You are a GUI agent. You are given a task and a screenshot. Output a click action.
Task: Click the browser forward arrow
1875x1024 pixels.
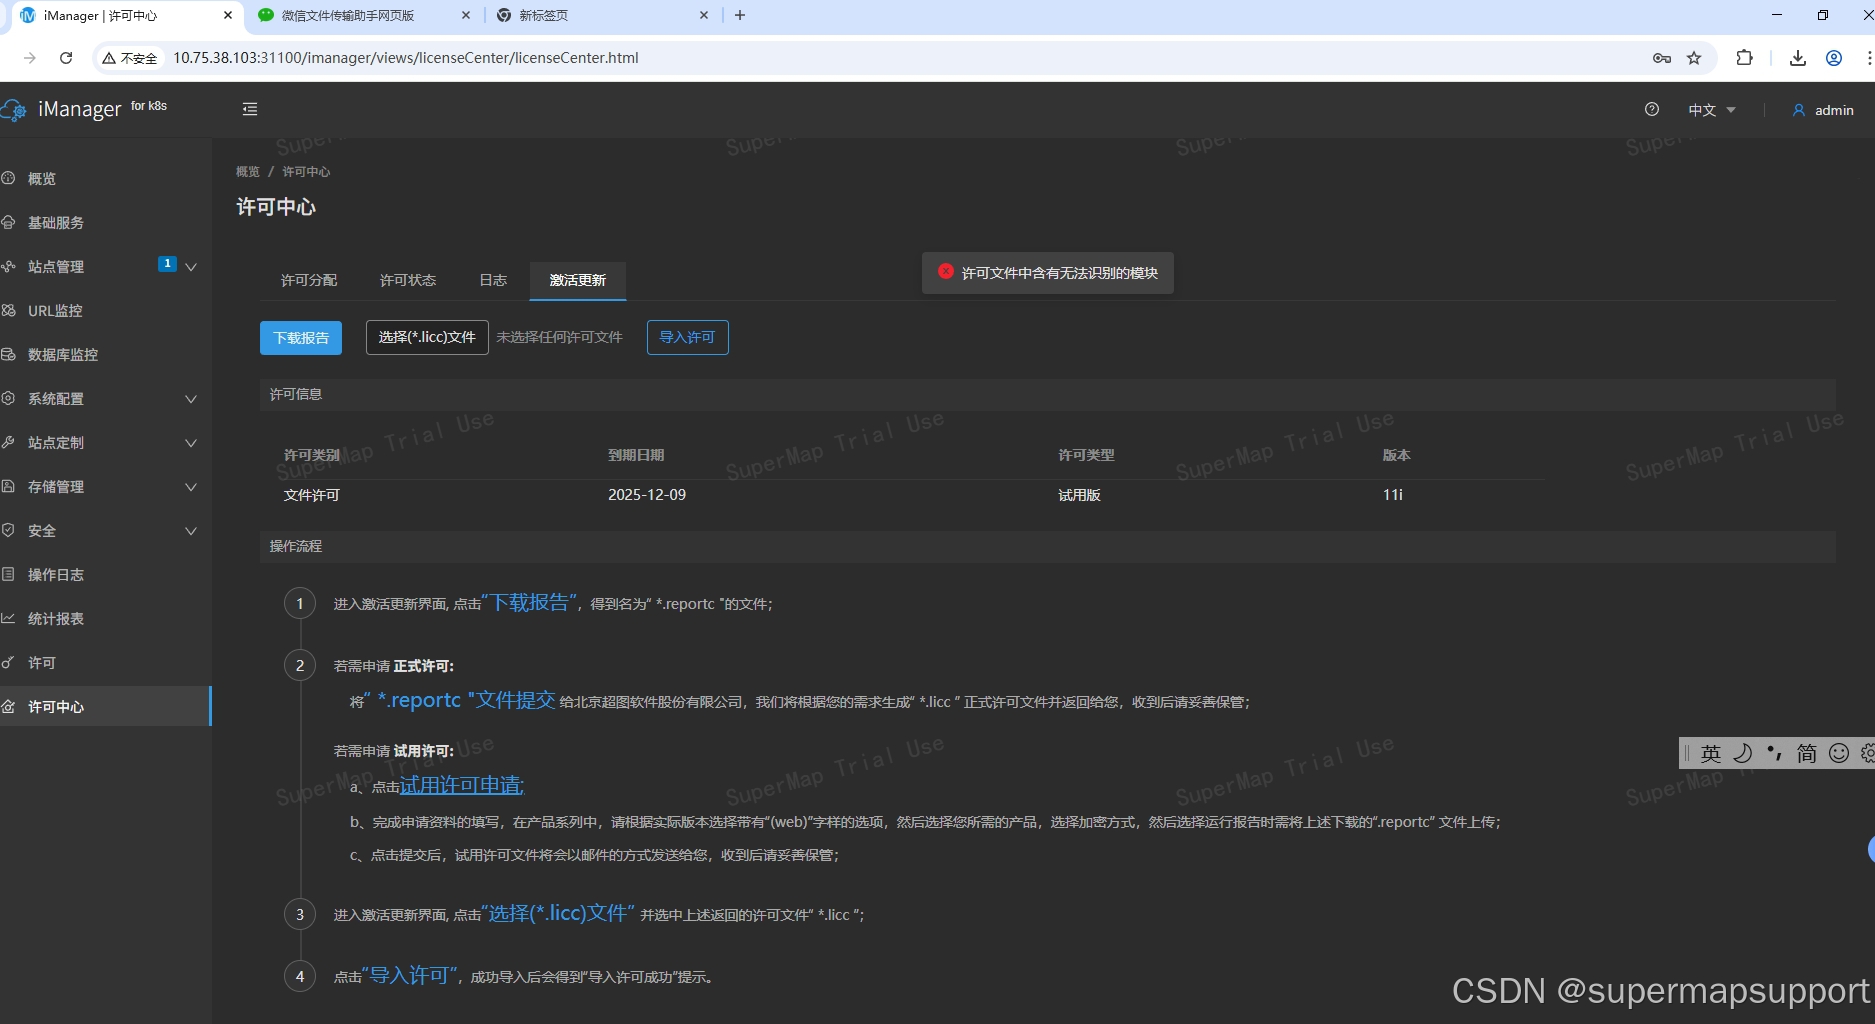(x=30, y=58)
